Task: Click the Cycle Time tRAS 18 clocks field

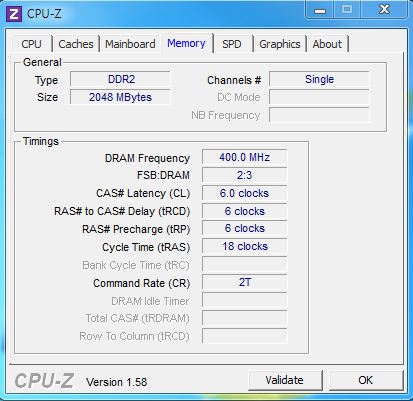Action: click(244, 246)
